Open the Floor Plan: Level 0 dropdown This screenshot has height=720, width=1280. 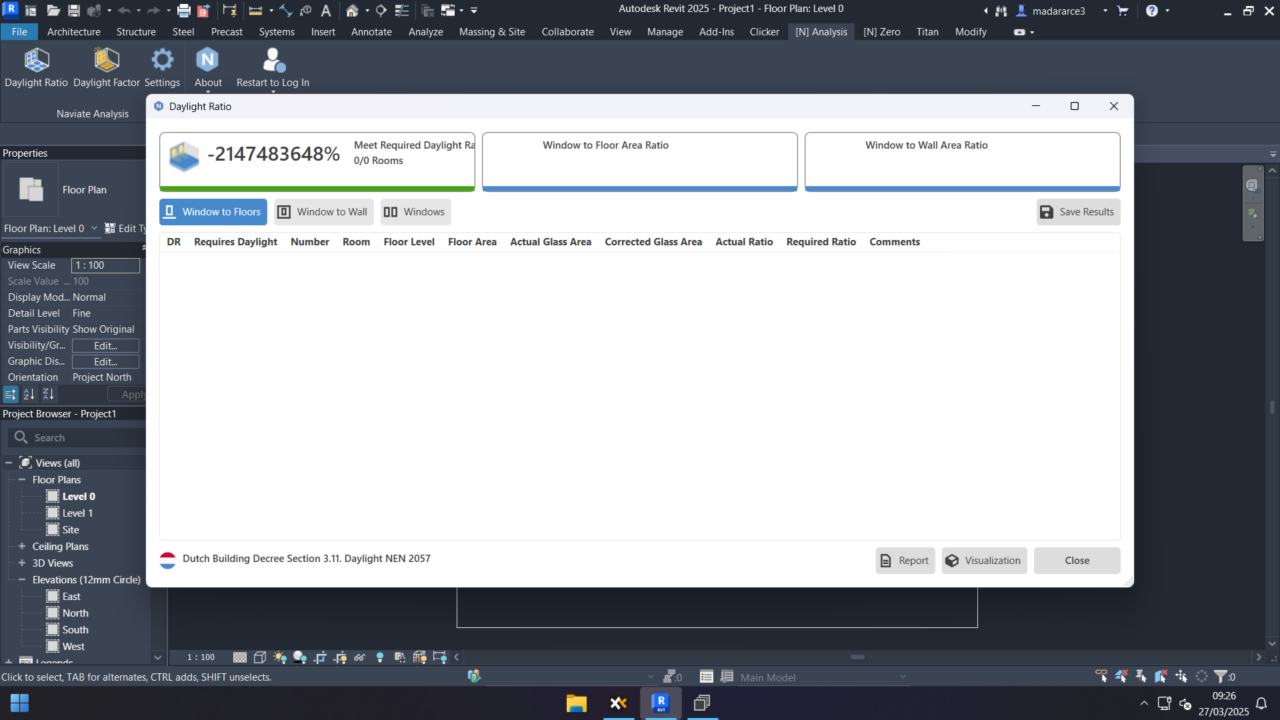(x=94, y=229)
